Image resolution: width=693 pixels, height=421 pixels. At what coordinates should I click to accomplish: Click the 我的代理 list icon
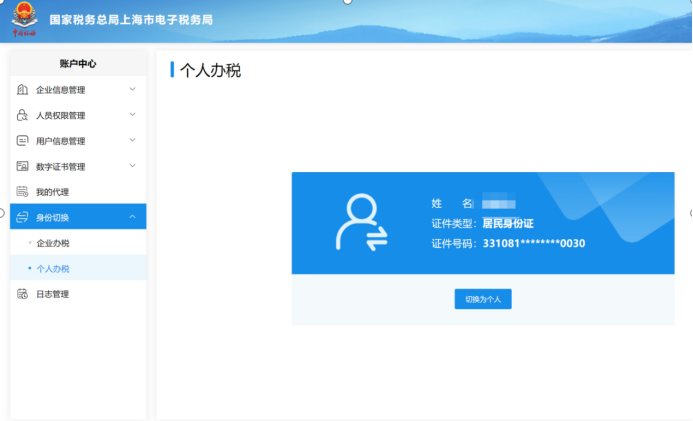point(22,192)
